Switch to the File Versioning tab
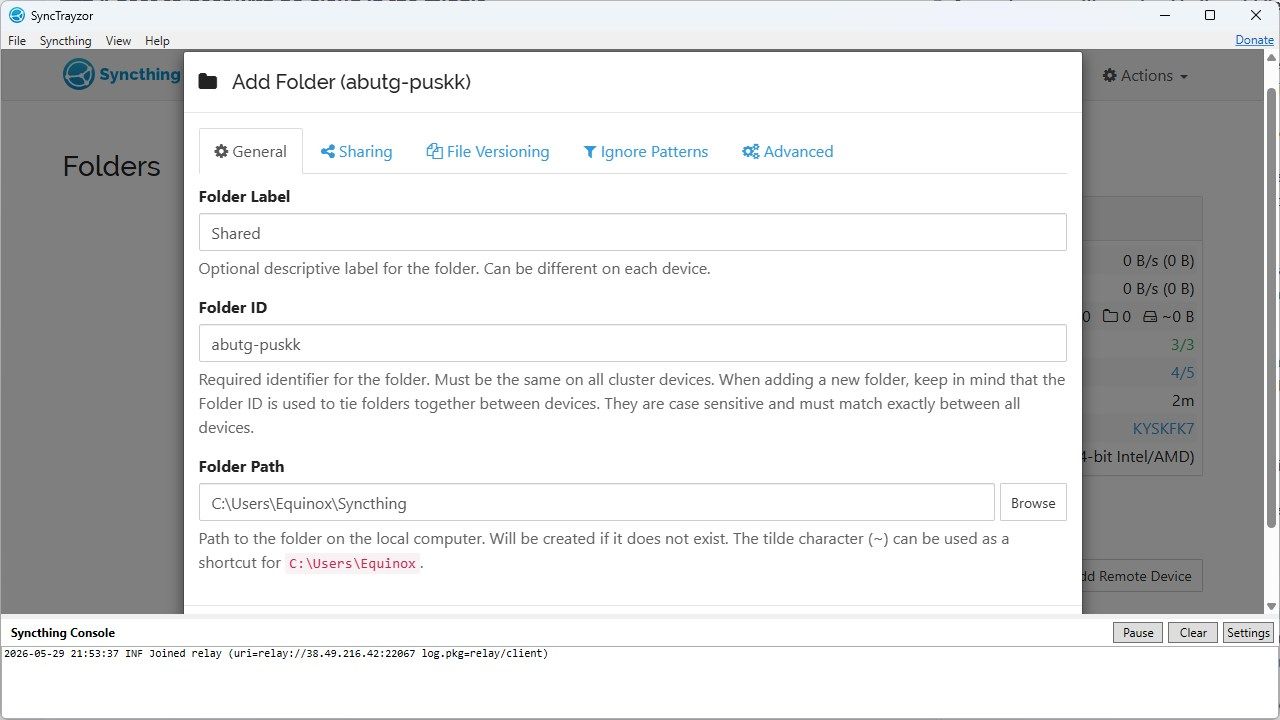 pos(488,152)
